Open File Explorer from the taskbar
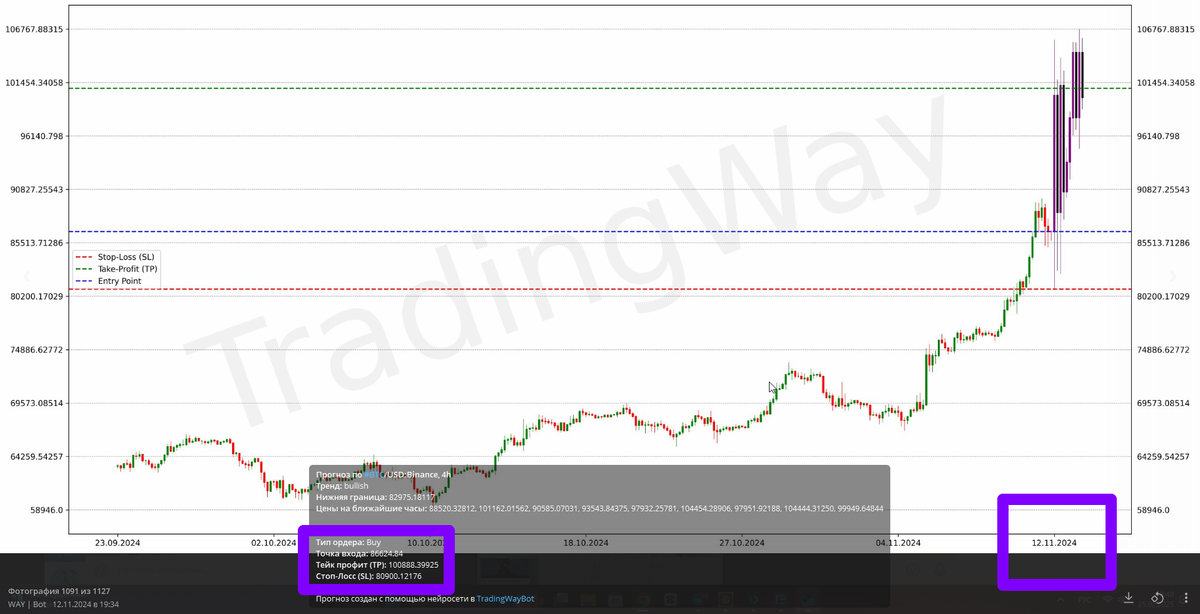The height and width of the screenshot is (614, 1200). click(586, 598)
